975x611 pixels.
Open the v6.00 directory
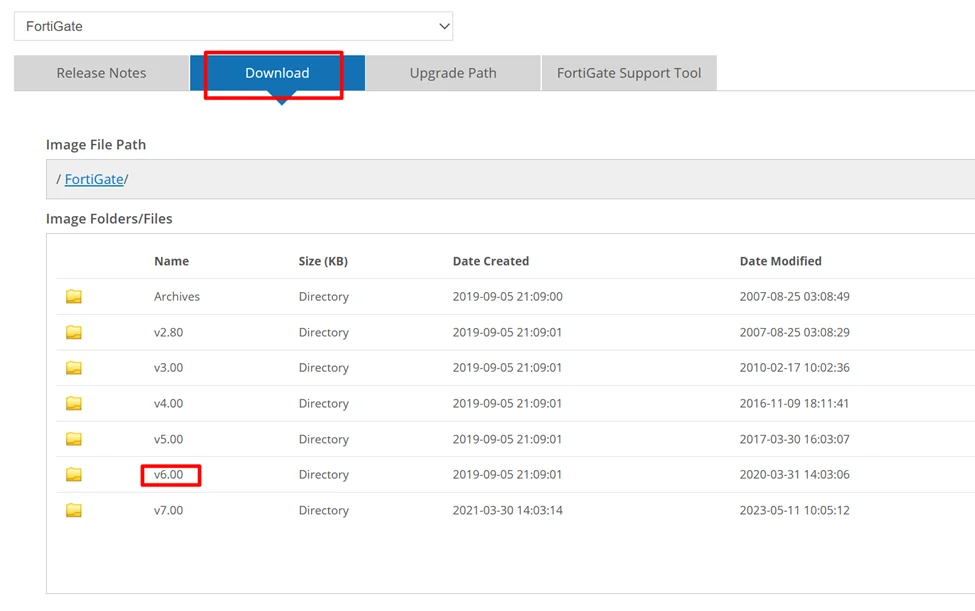[x=169, y=474]
